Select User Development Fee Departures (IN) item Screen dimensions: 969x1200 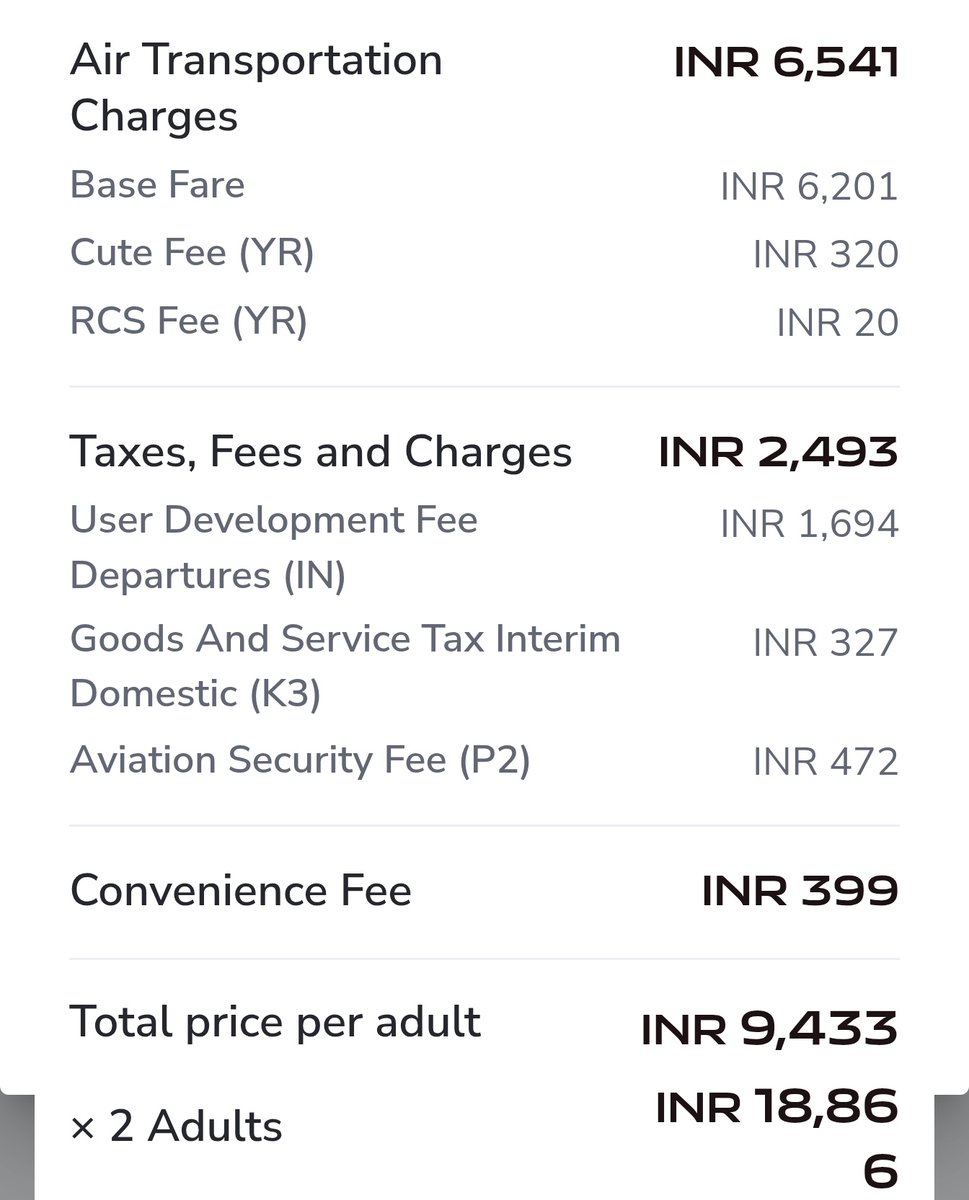click(x=274, y=548)
